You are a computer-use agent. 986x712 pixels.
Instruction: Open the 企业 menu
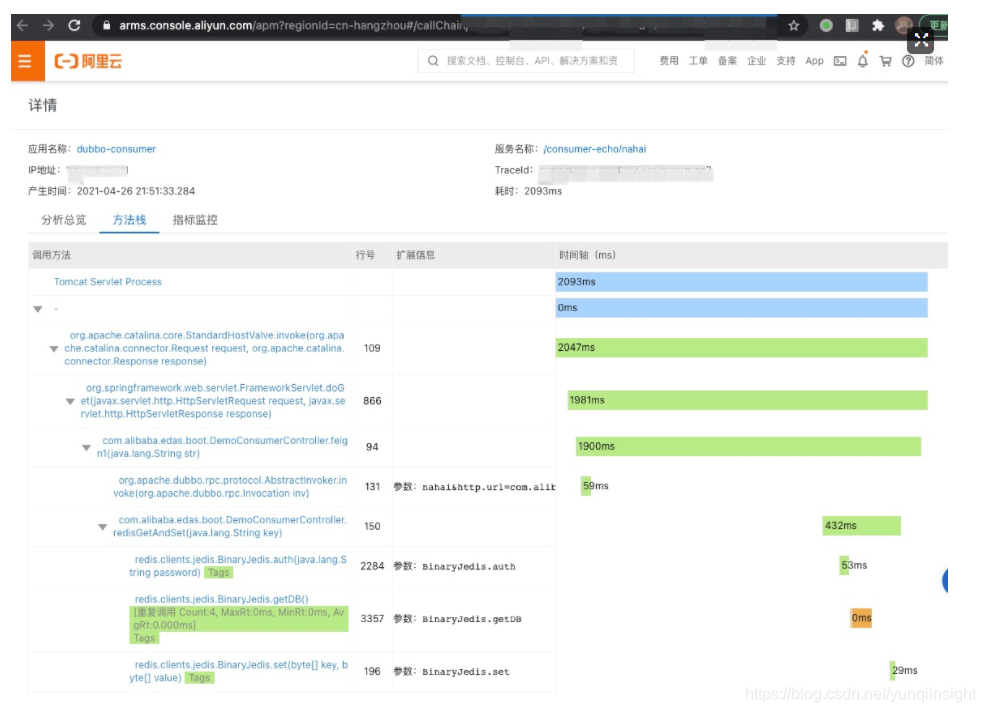[x=756, y=61]
